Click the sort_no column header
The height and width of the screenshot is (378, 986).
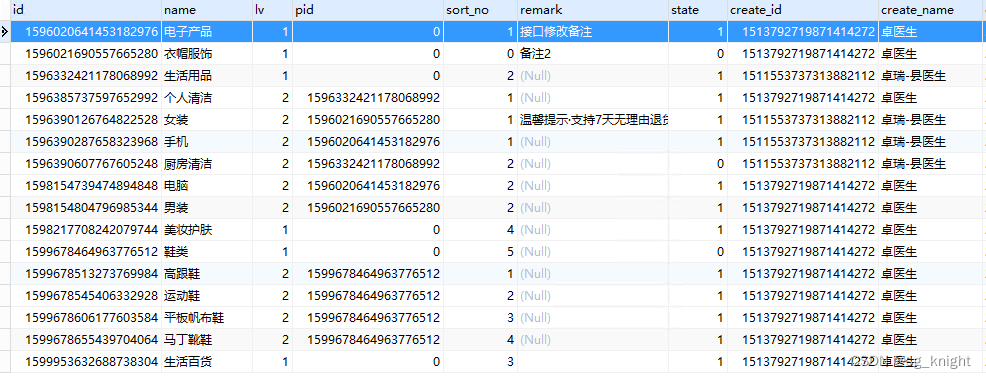click(480, 9)
